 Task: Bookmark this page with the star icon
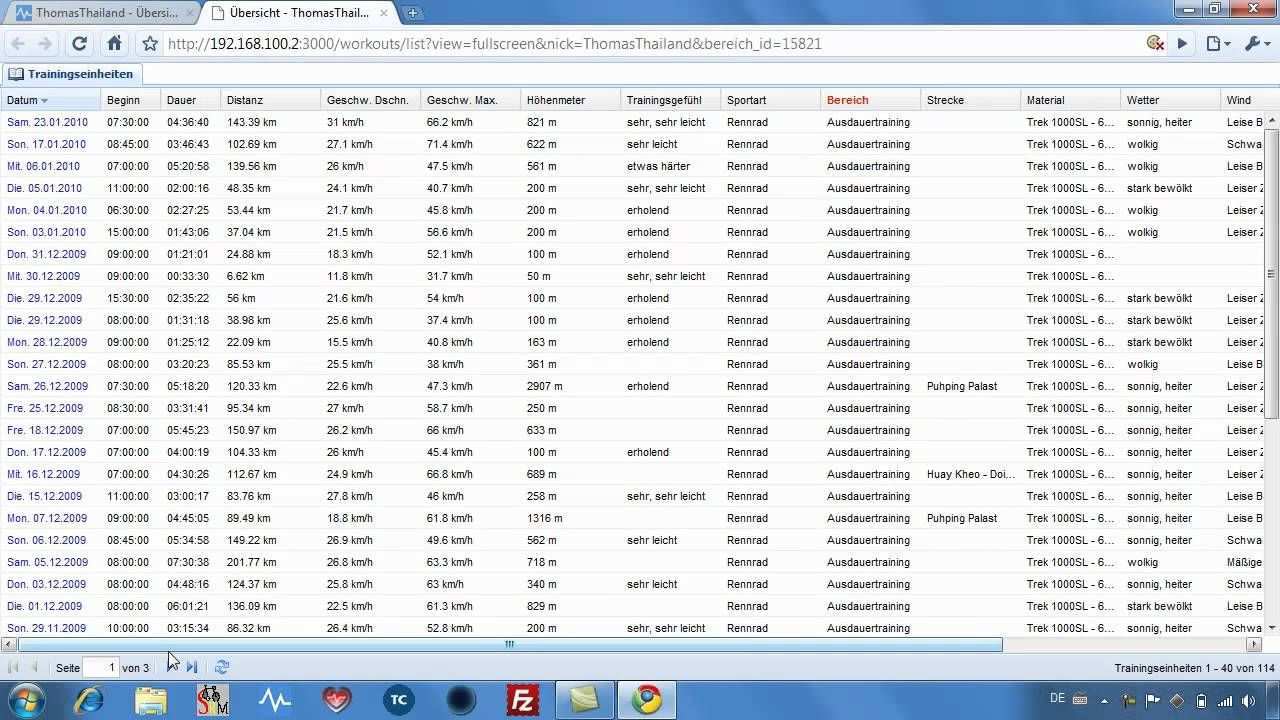point(150,44)
